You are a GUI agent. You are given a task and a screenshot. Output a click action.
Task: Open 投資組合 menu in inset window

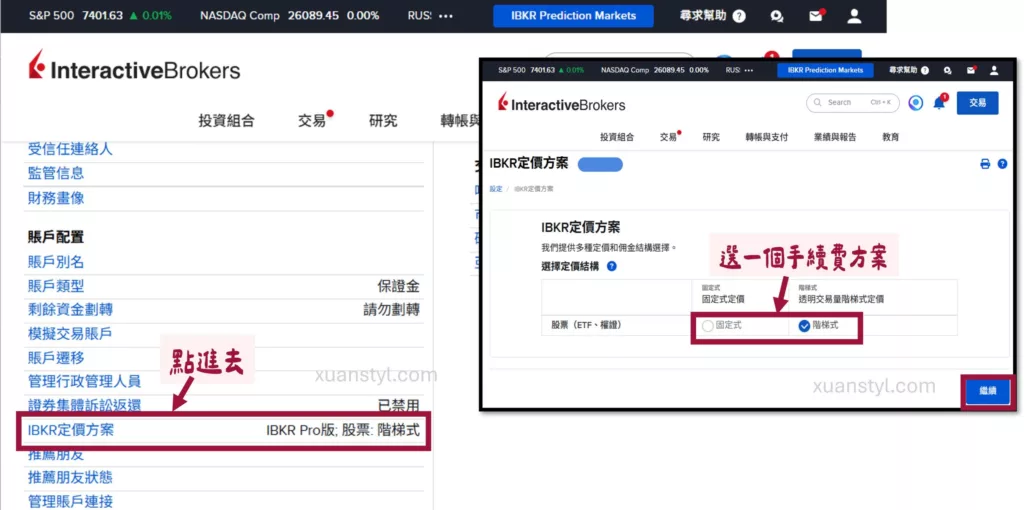coord(617,137)
